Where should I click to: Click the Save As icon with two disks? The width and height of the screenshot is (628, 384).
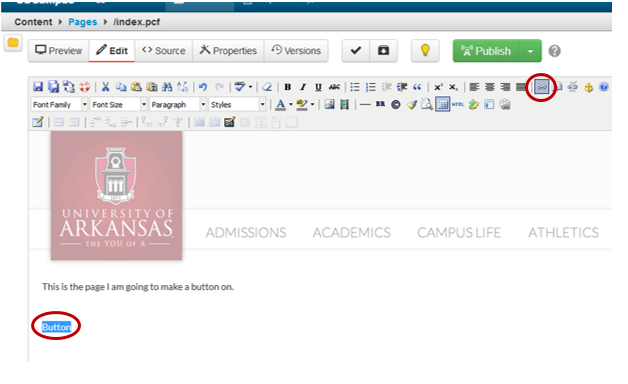tap(53, 86)
